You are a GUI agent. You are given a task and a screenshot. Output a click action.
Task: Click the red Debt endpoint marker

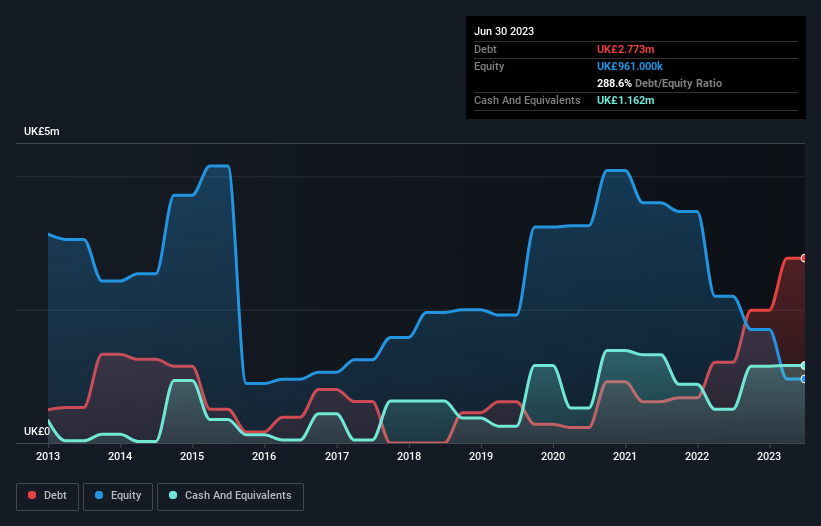(x=804, y=259)
